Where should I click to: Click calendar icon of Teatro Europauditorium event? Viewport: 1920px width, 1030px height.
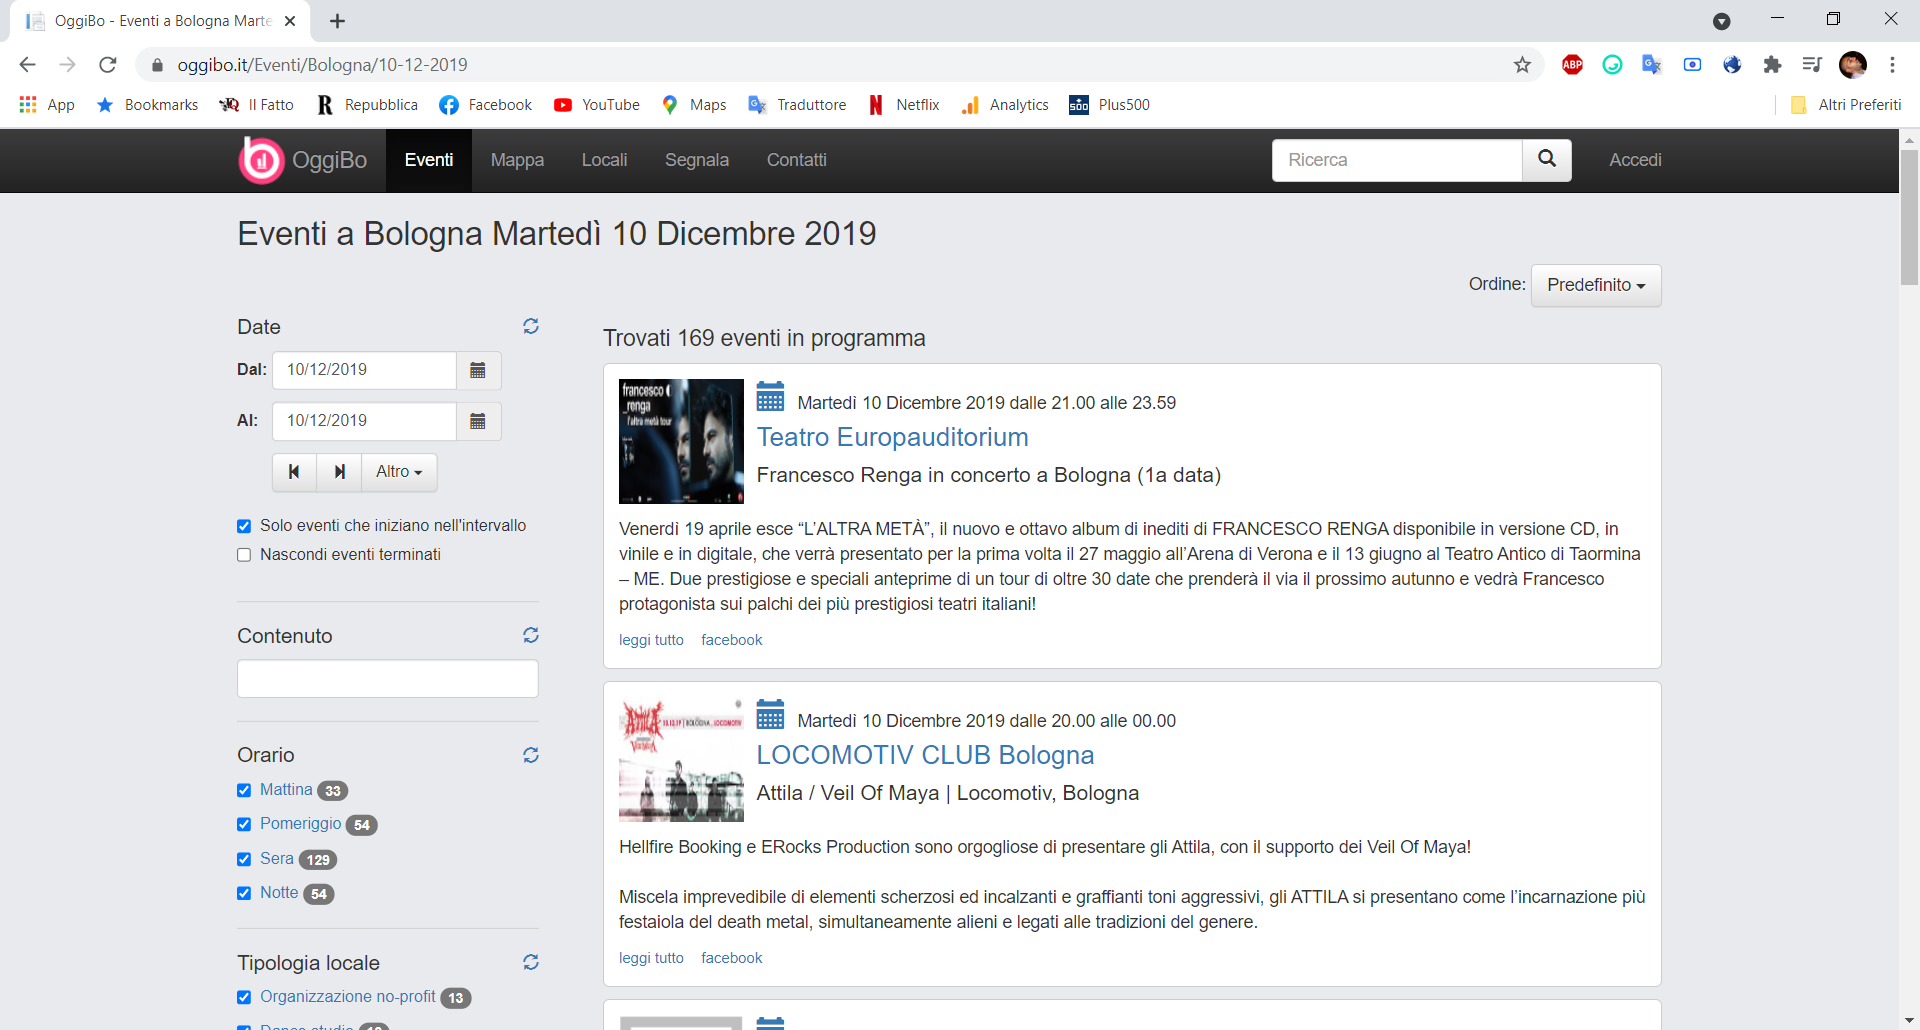point(770,397)
